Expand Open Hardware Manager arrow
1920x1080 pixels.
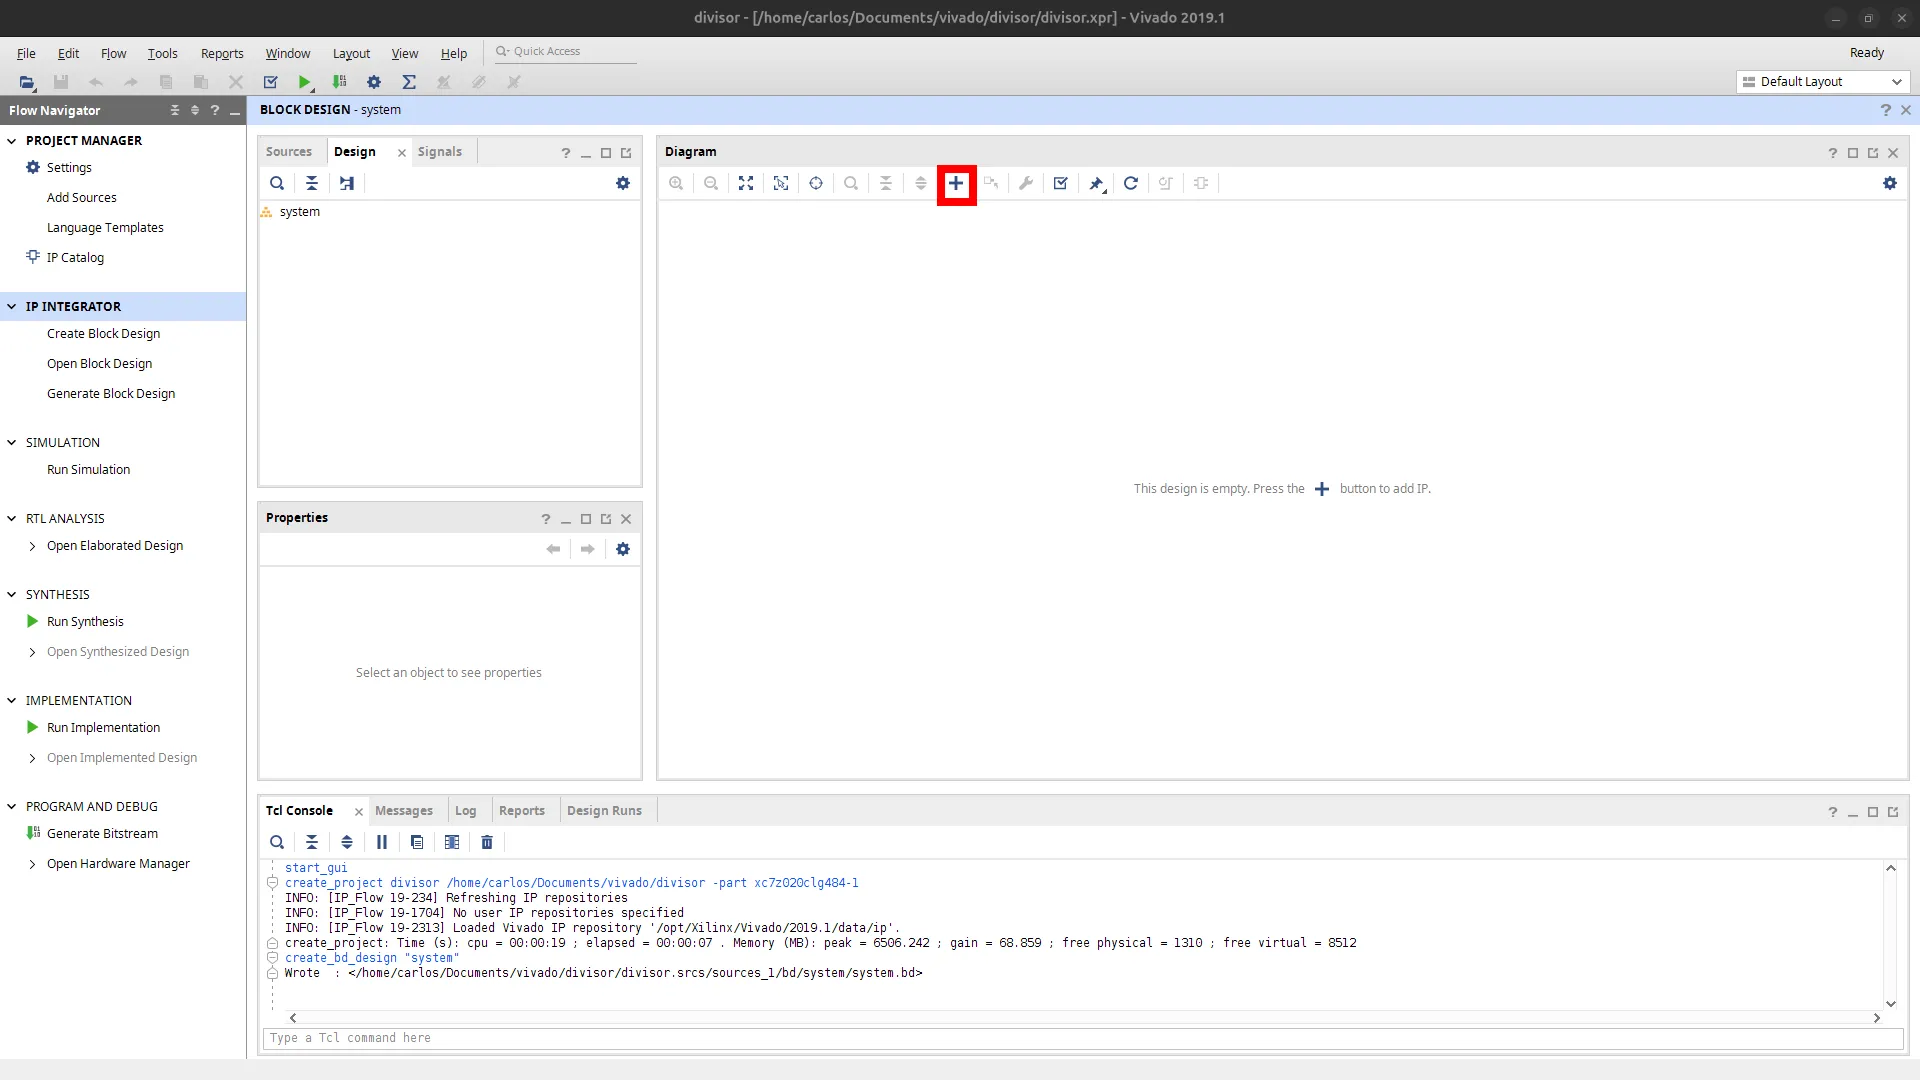pyautogui.click(x=32, y=864)
